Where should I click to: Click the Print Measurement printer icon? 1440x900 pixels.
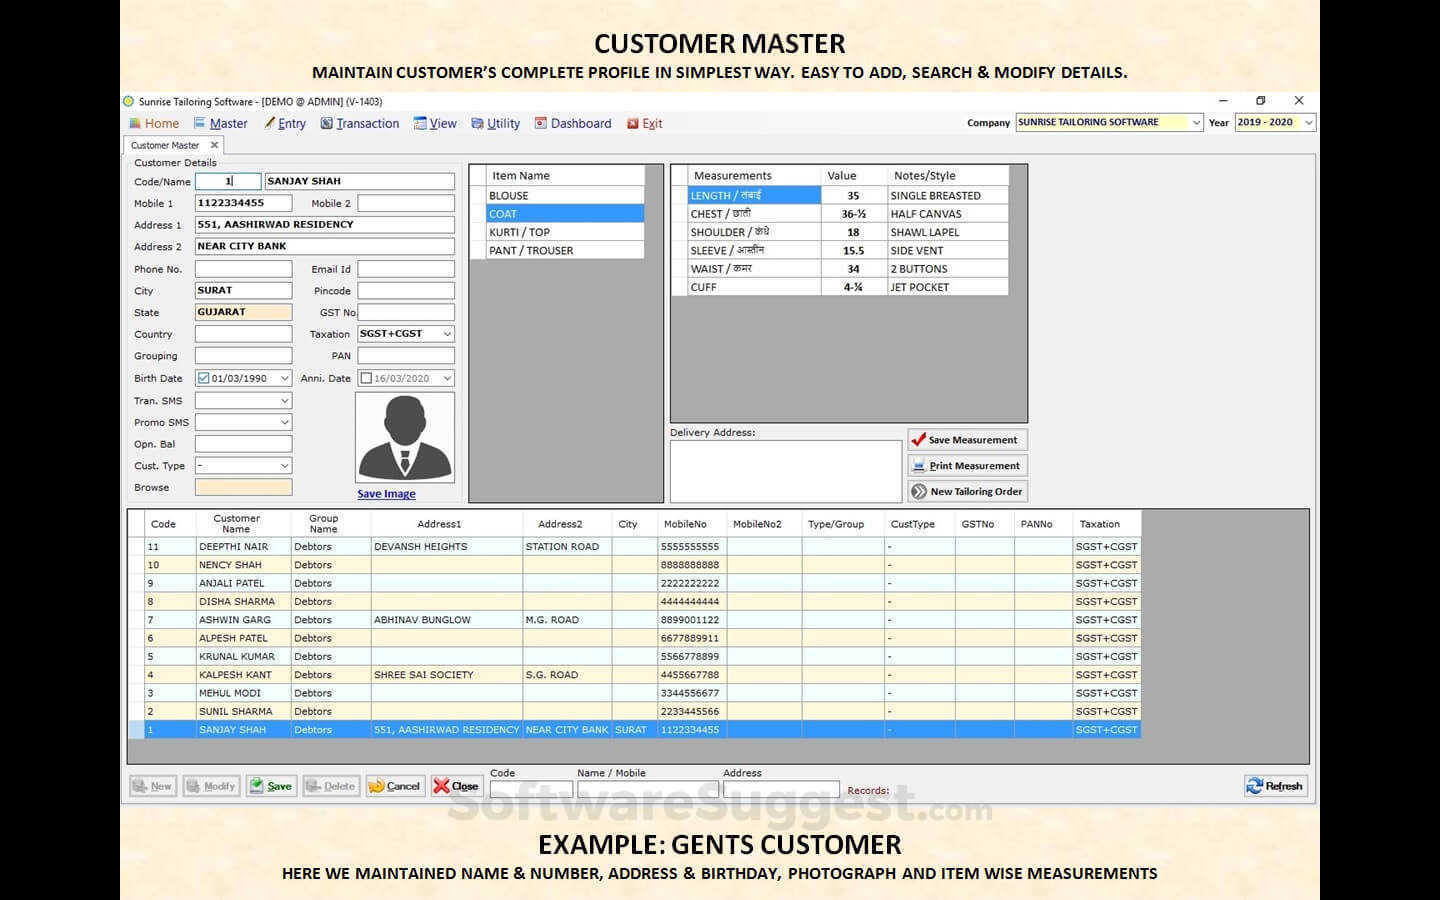[x=919, y=466]
